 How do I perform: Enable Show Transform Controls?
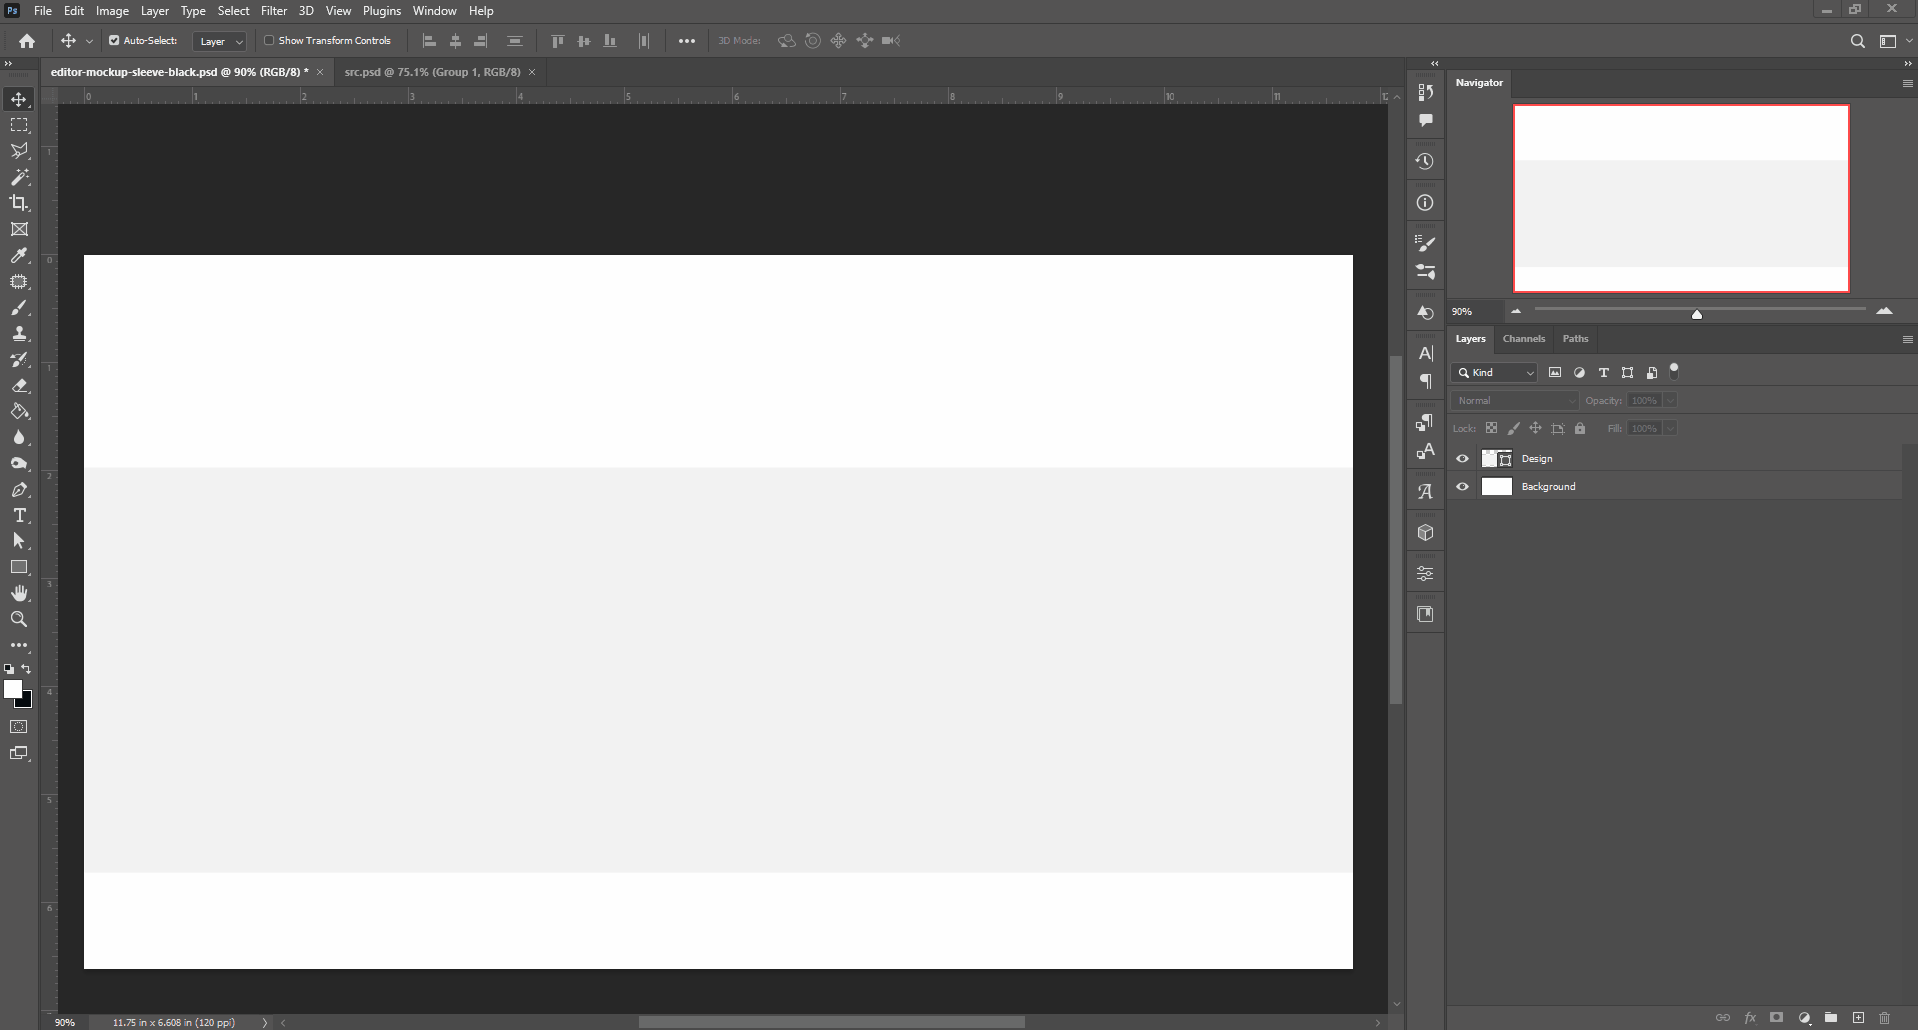pyautogui.click(x=270, y=41)
